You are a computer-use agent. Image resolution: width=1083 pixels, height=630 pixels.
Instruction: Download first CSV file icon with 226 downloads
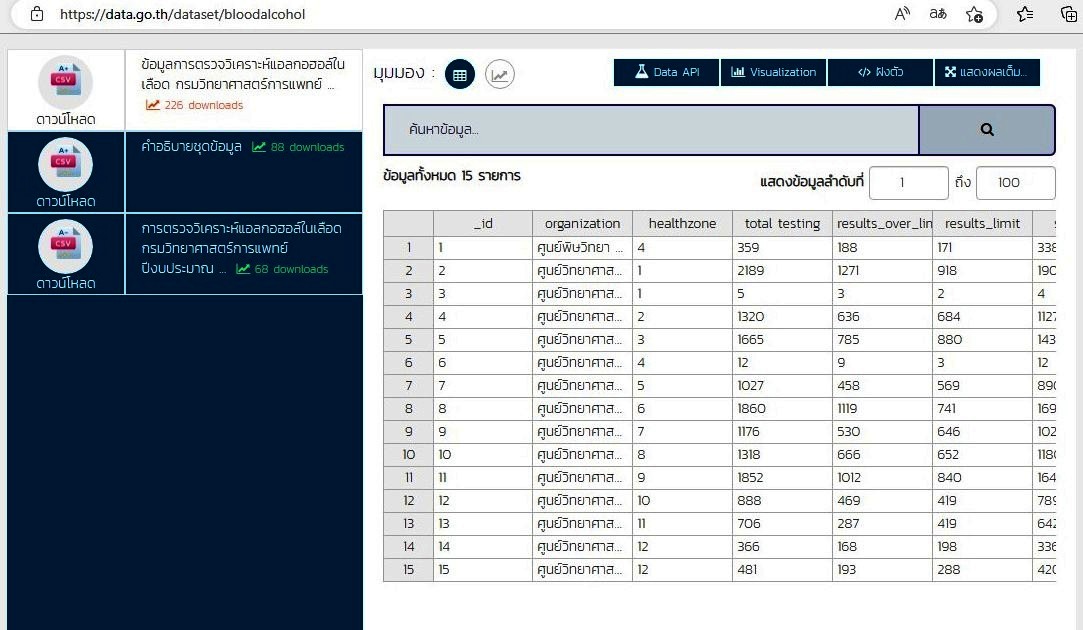[x=66, y=82]
